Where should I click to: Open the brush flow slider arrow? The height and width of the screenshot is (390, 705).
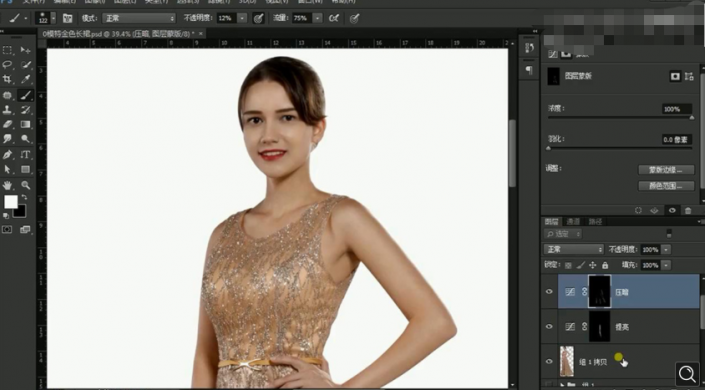coord(317,18)
